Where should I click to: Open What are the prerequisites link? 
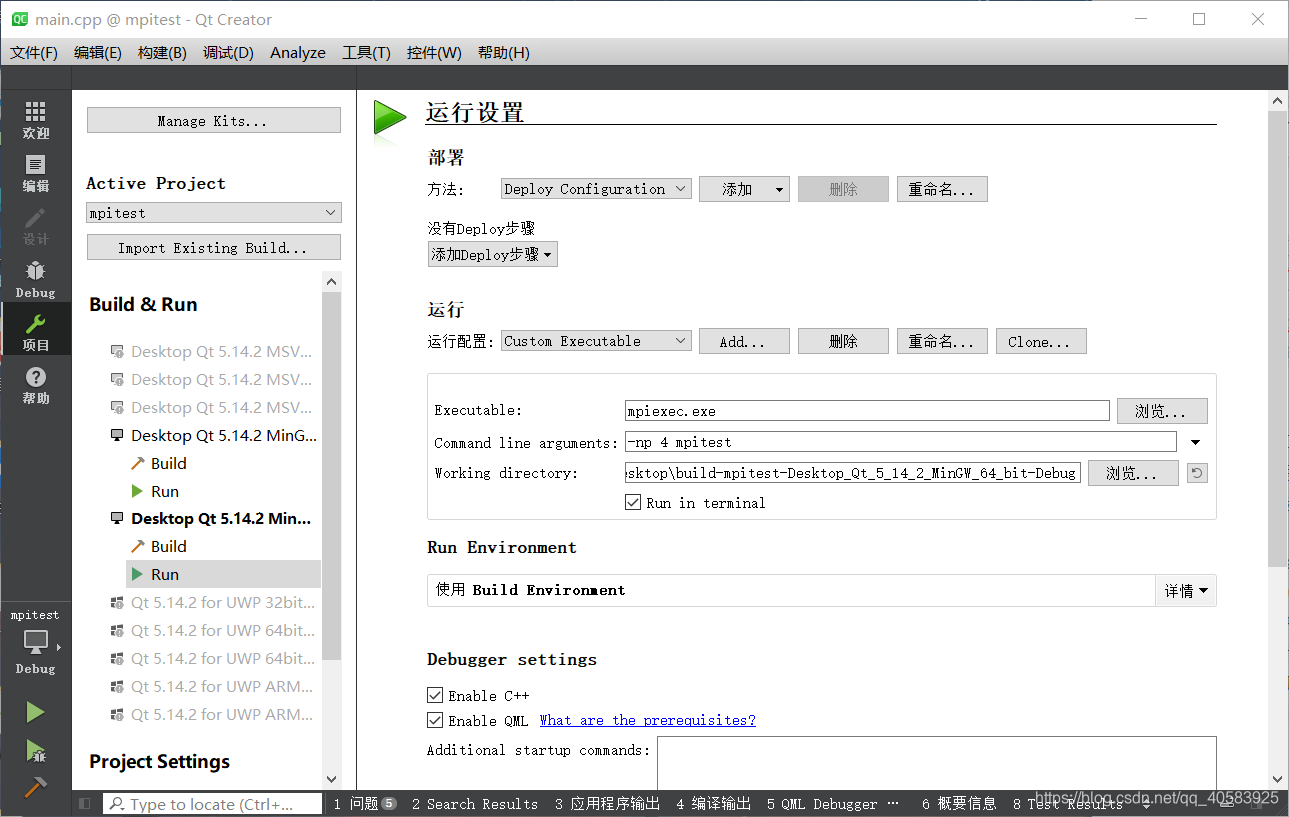(x=648, y=720)
